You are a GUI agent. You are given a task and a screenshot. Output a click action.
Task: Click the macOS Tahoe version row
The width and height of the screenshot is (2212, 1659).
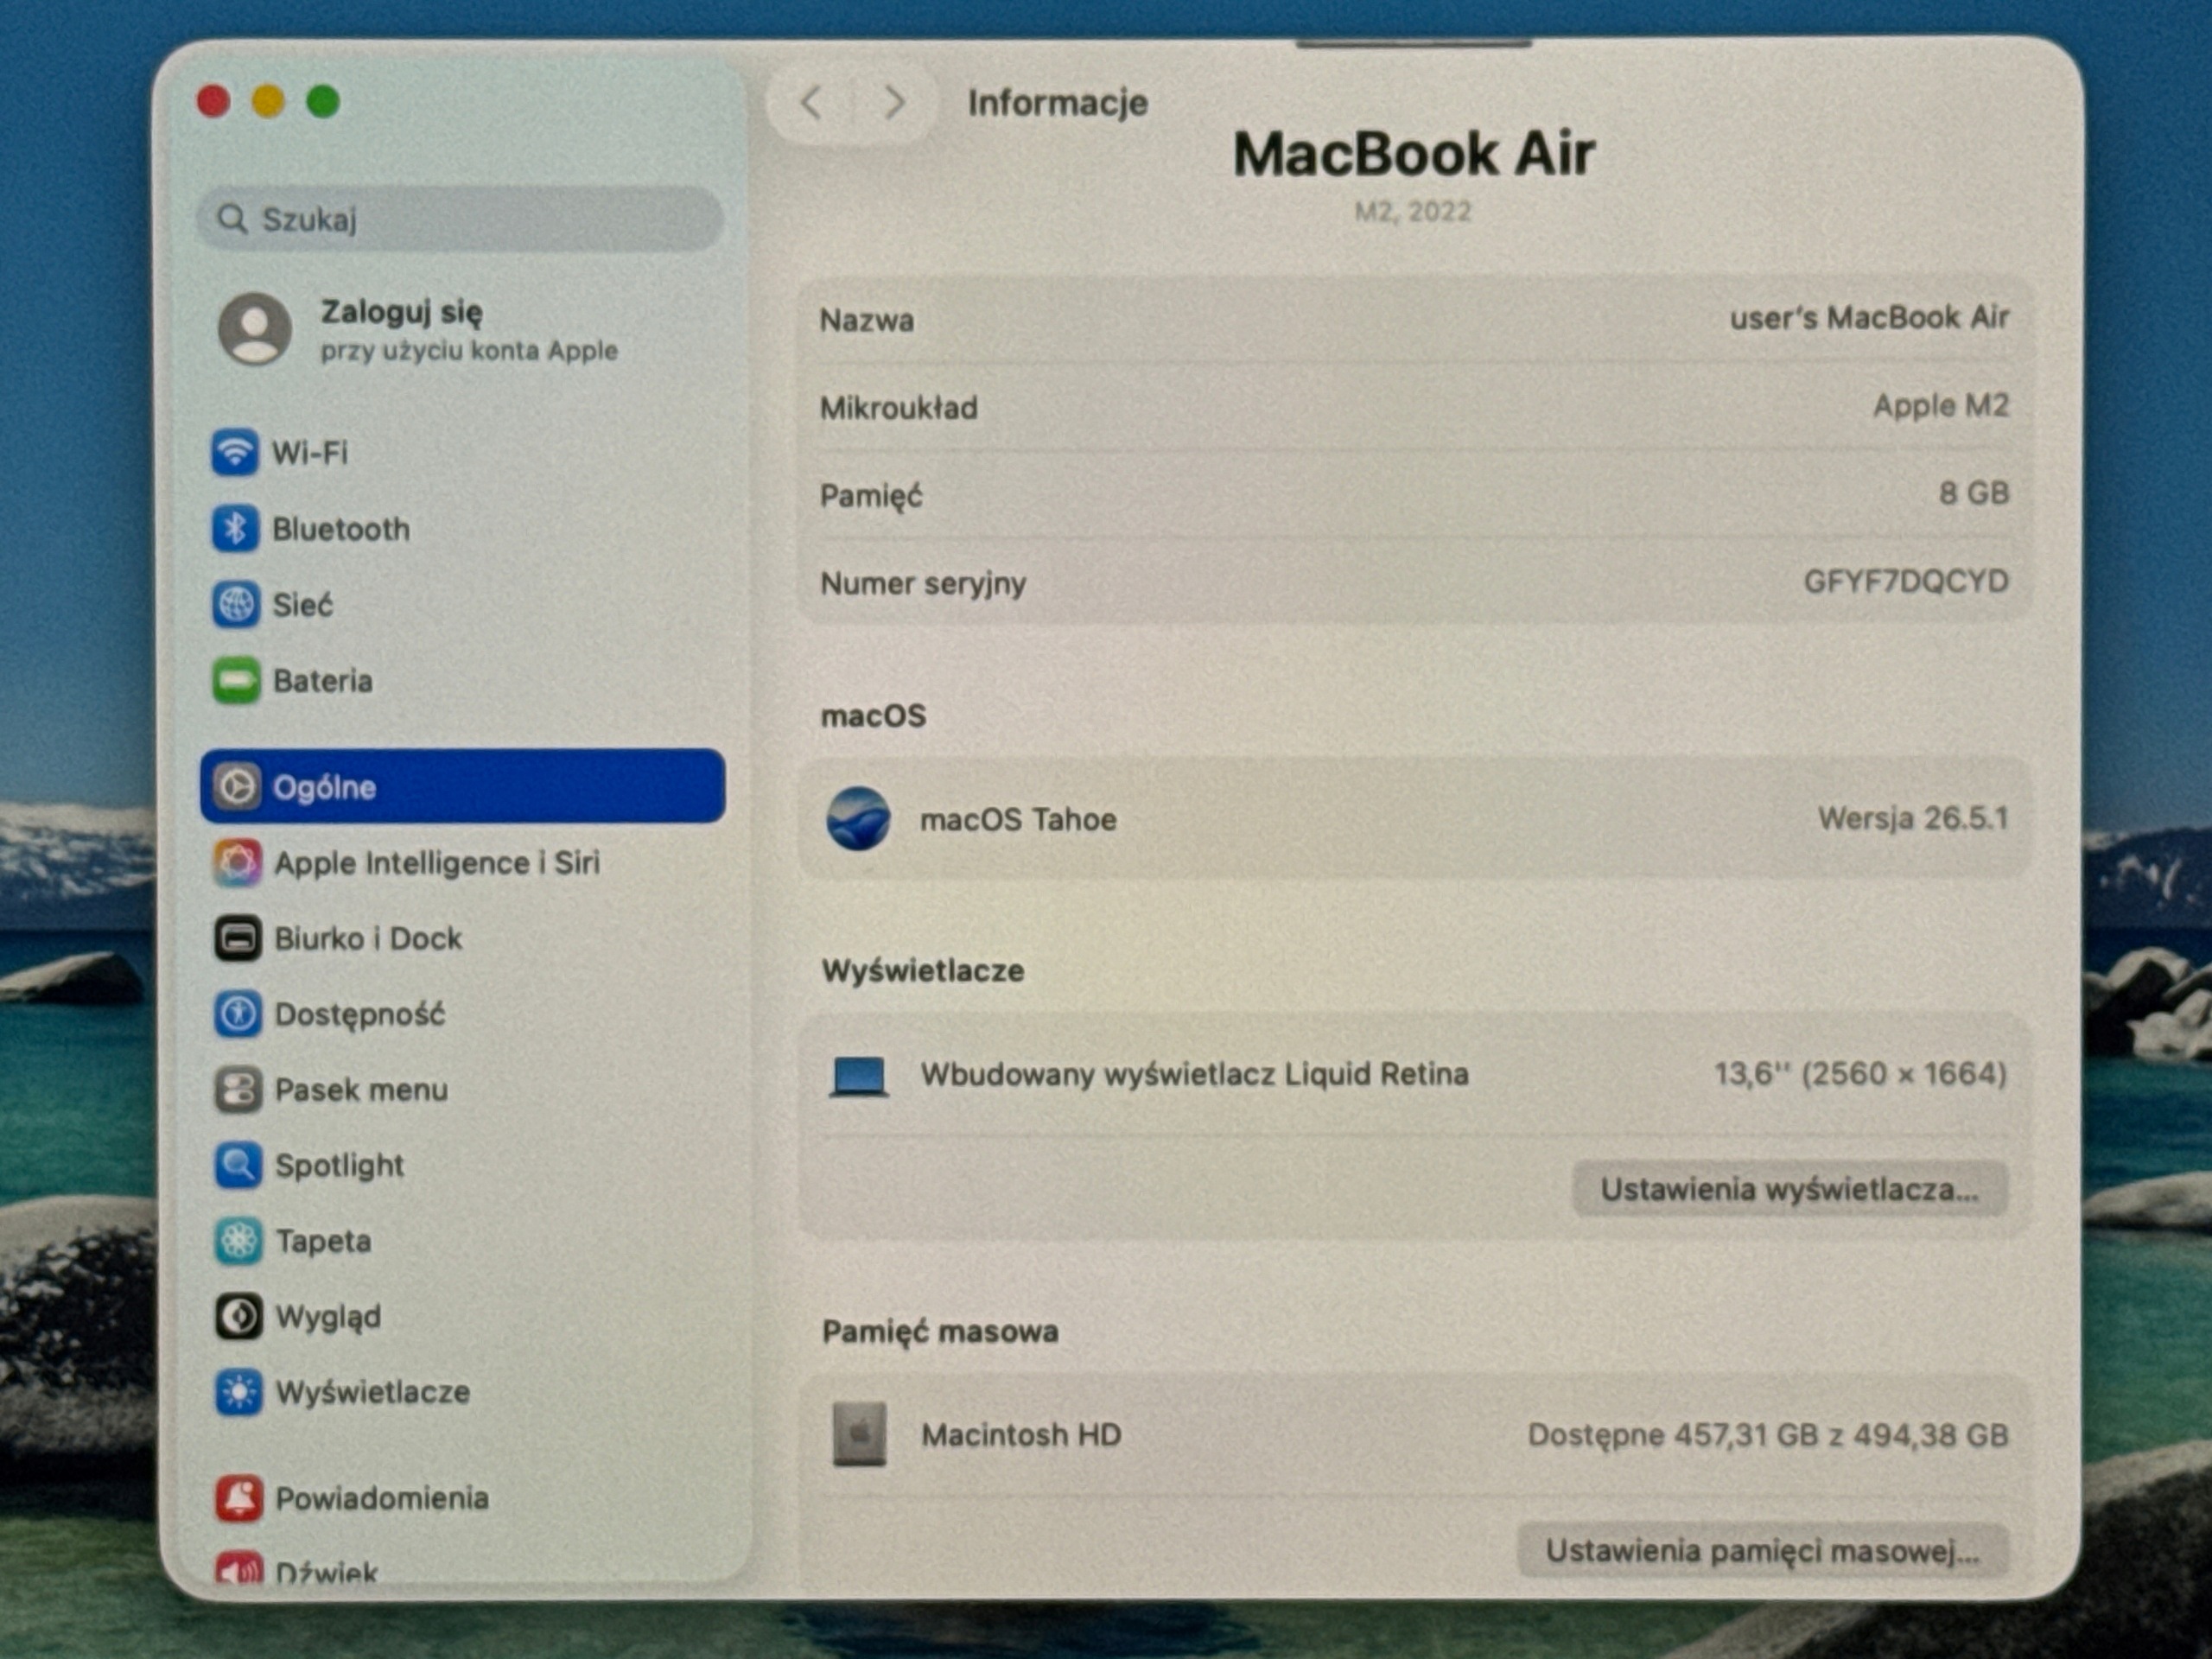click(1414, 819)
